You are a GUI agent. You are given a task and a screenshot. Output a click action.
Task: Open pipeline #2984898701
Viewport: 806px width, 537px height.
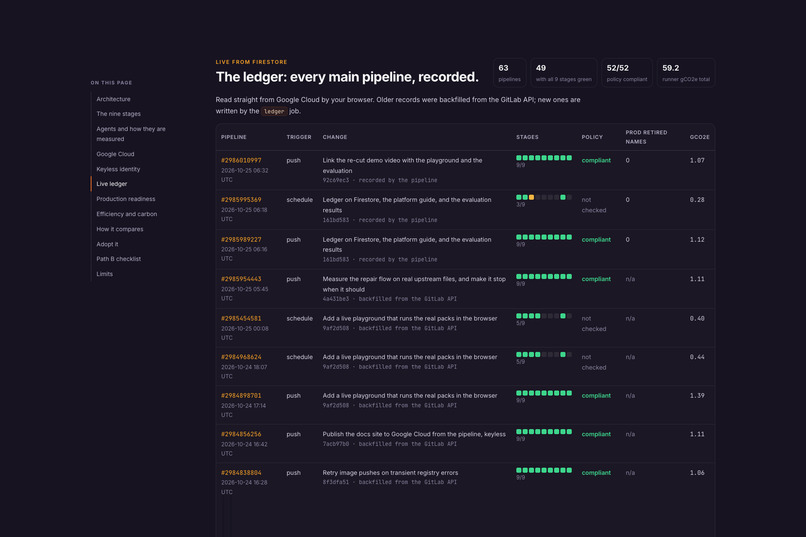point(241,396)
